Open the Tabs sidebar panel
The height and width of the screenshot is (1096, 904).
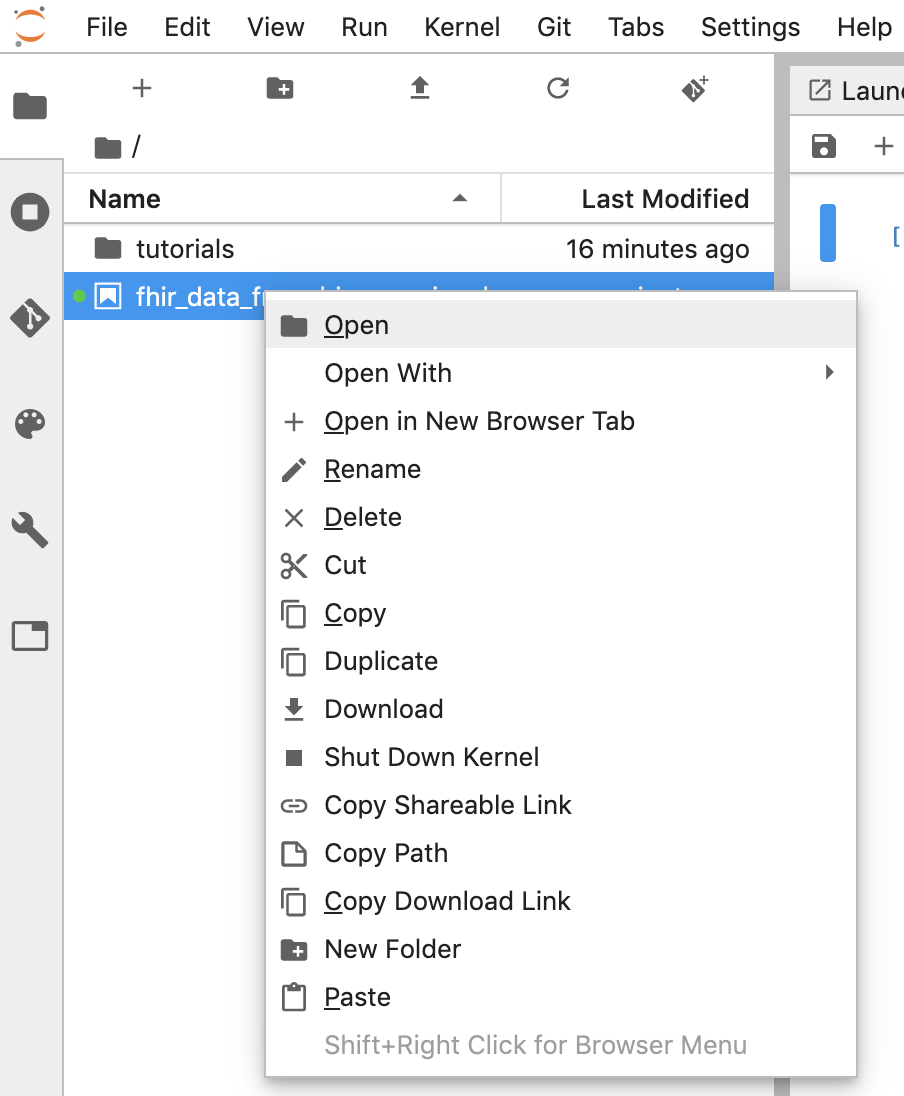tap(30, 636)
